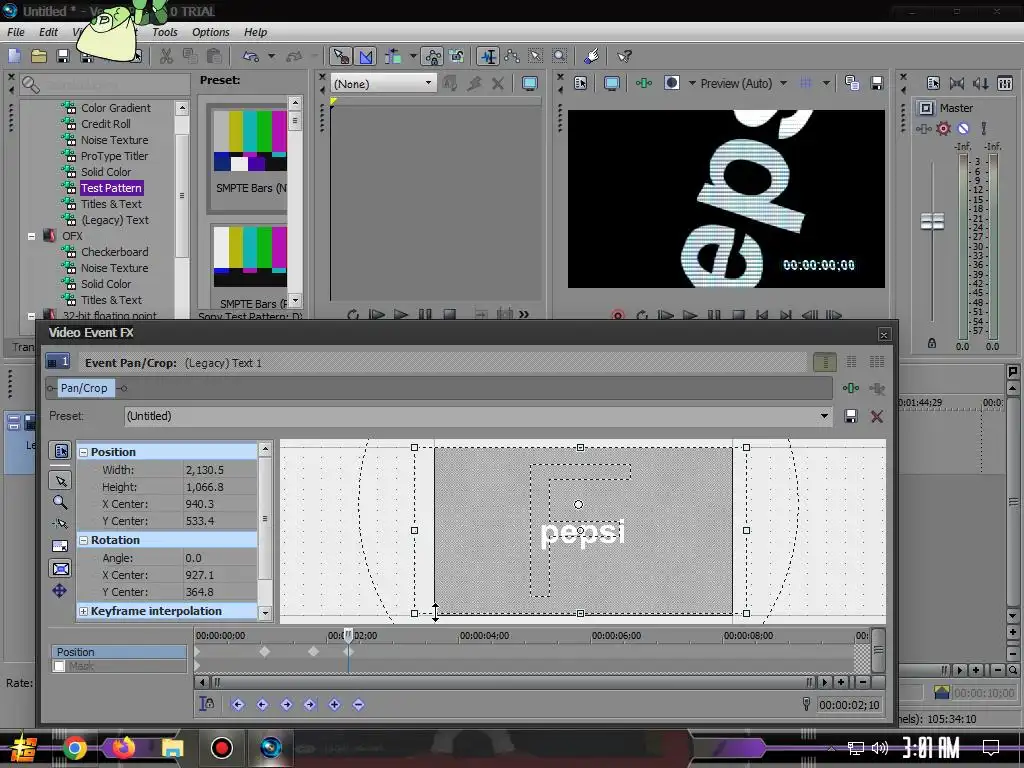
Task: Open the Options menu
Action: coord(210,32)
